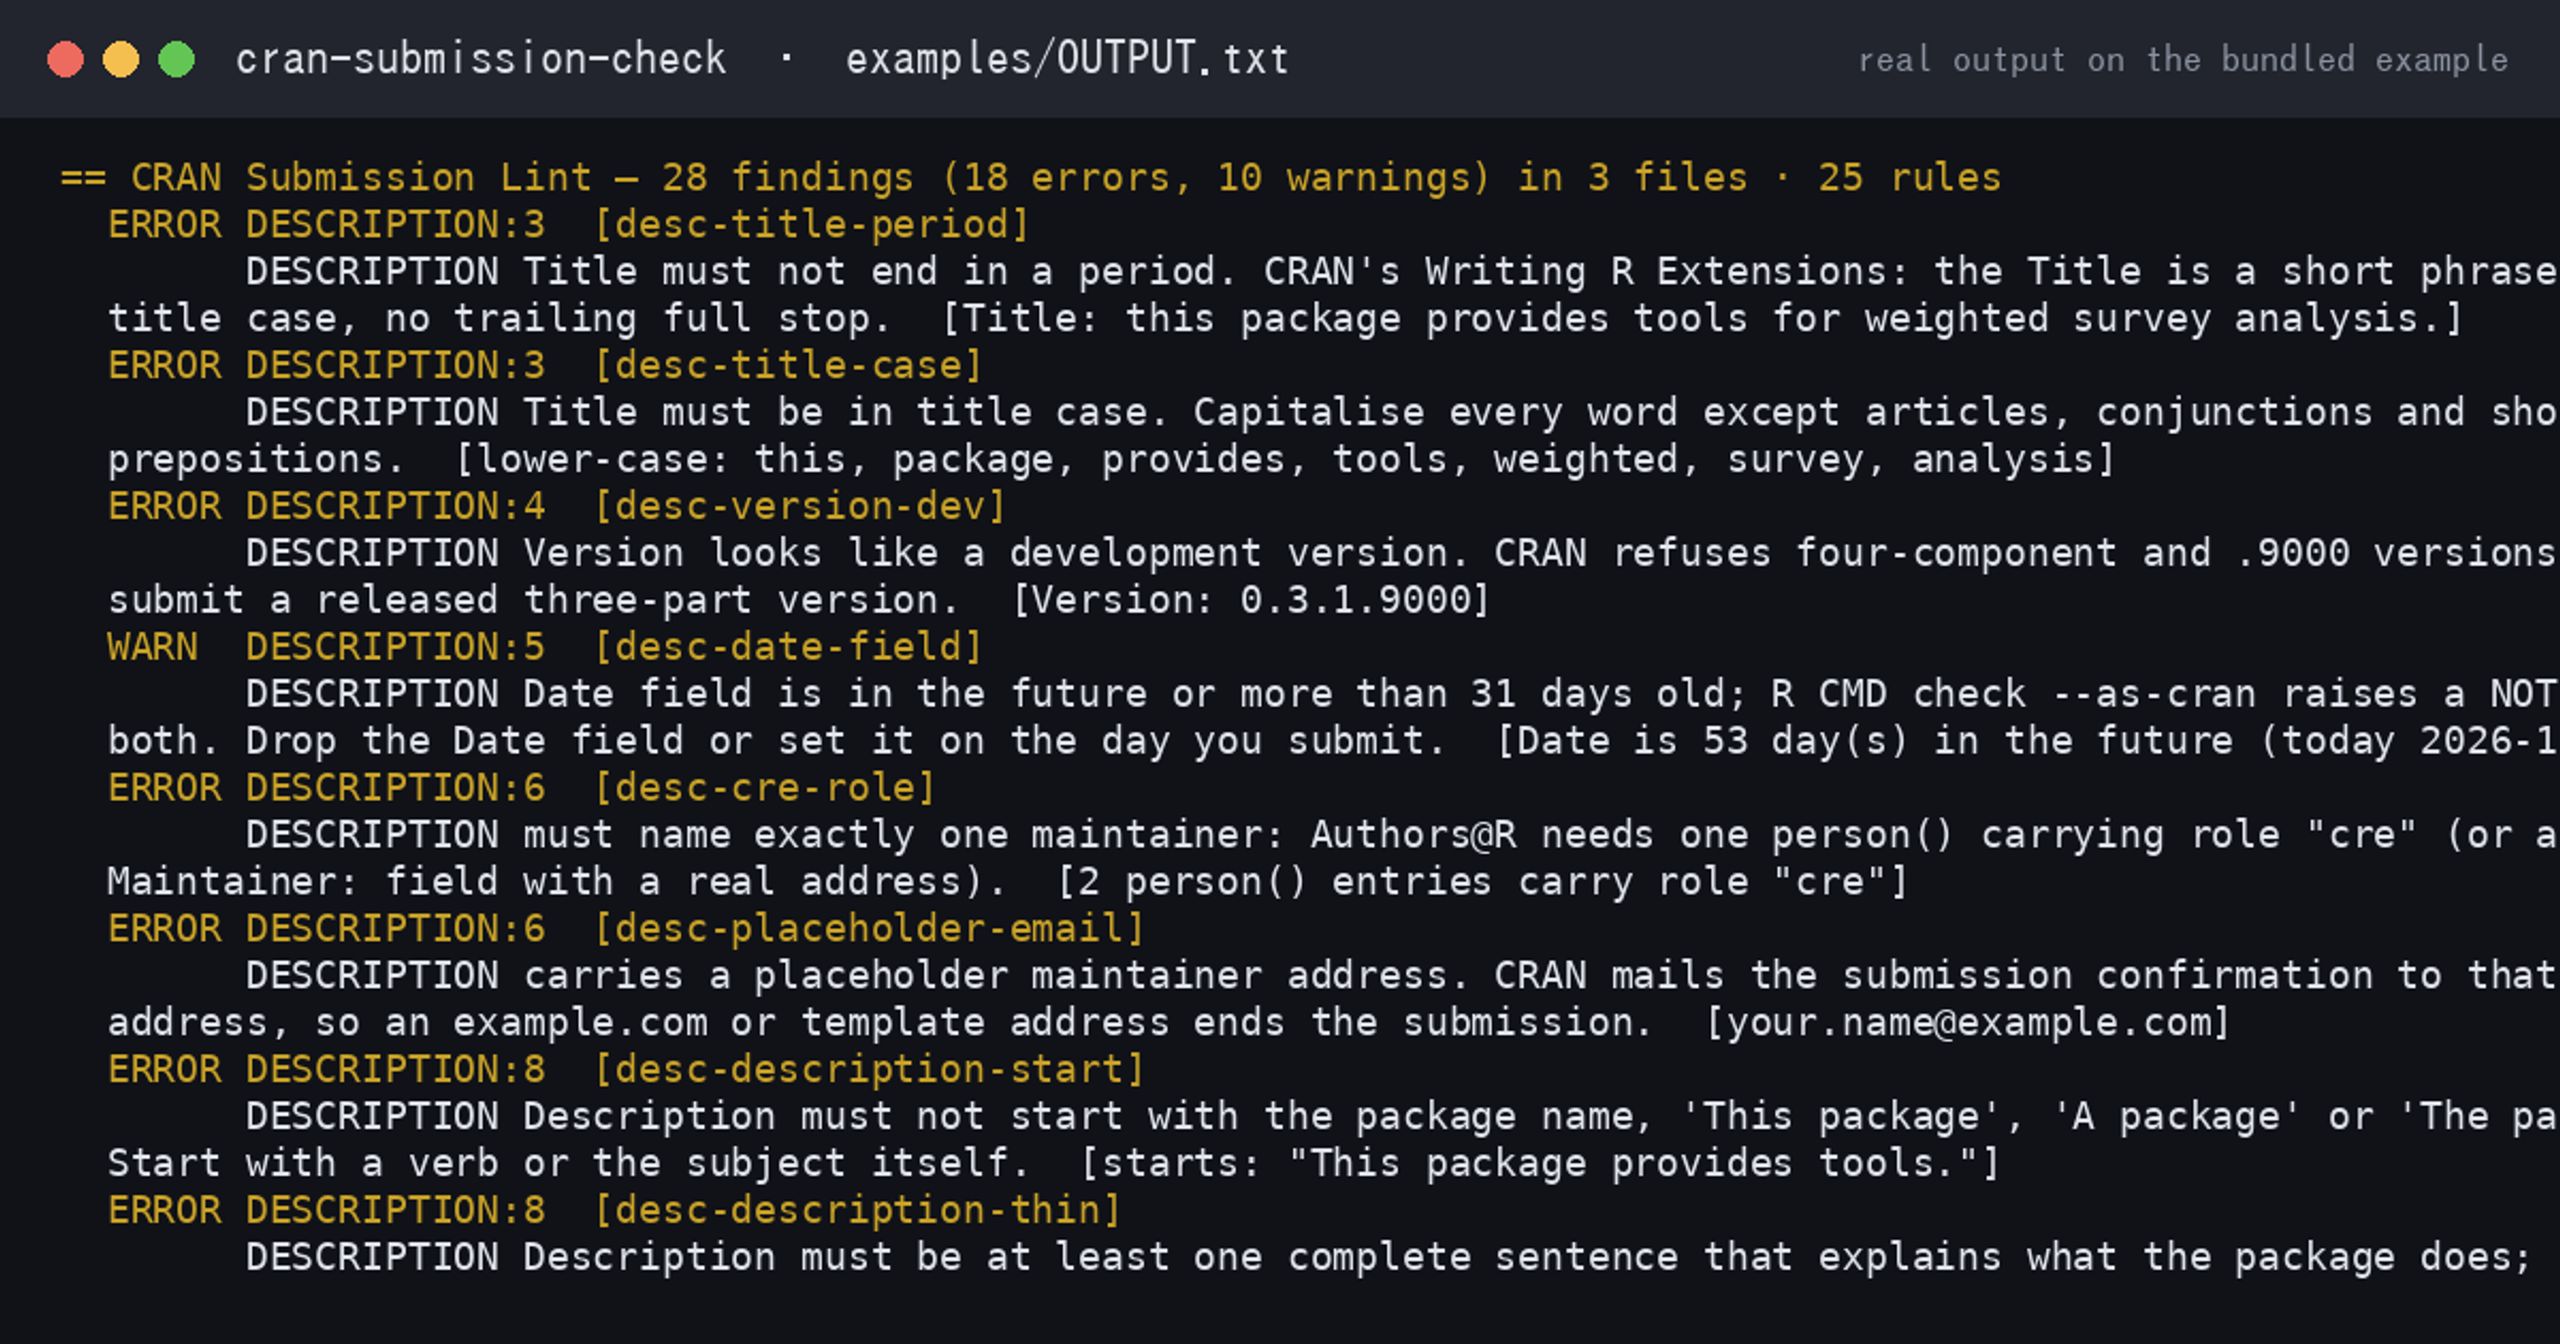
Task: Click the CRAN Submission Lint summary header line
Action: coord(1031,178)
